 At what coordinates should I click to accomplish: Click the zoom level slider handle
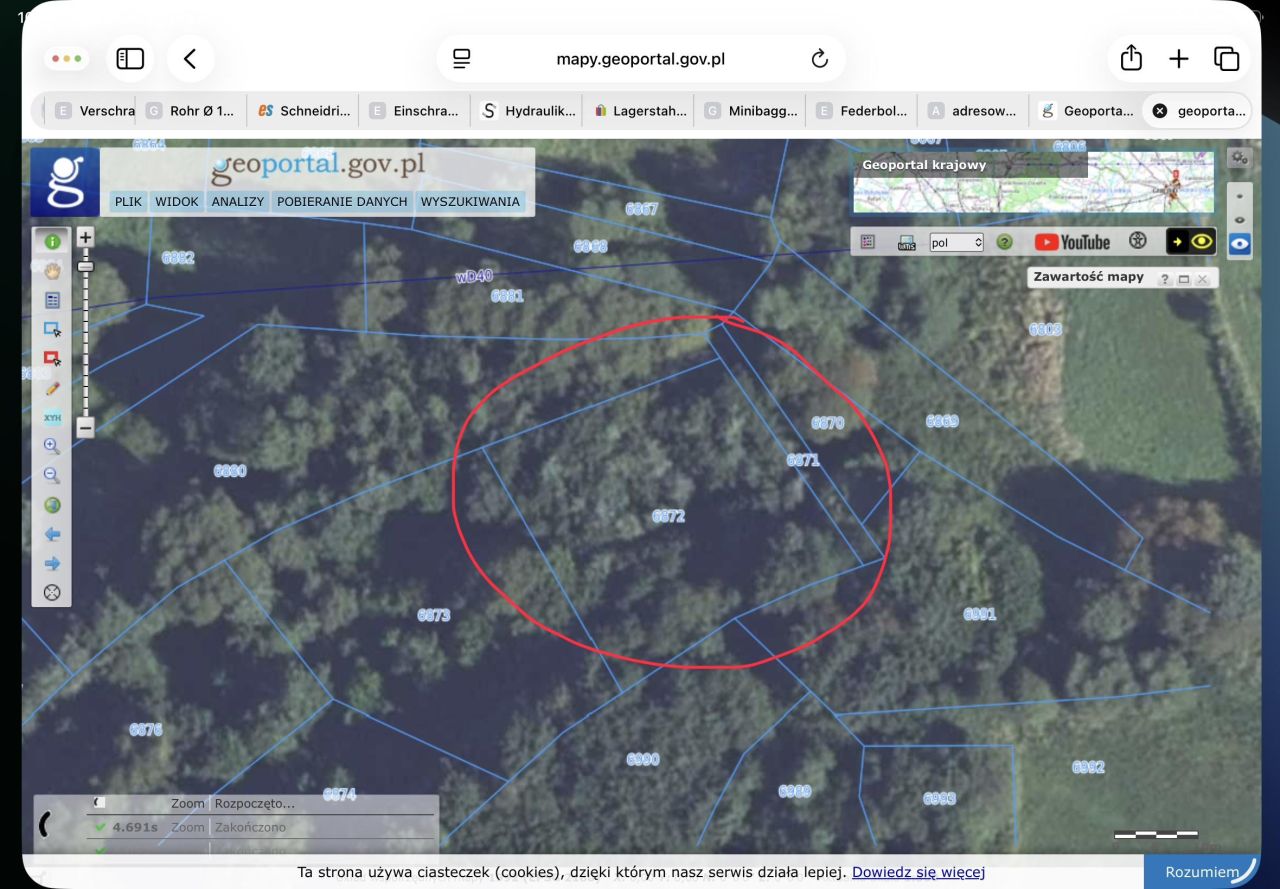[85, 266]
